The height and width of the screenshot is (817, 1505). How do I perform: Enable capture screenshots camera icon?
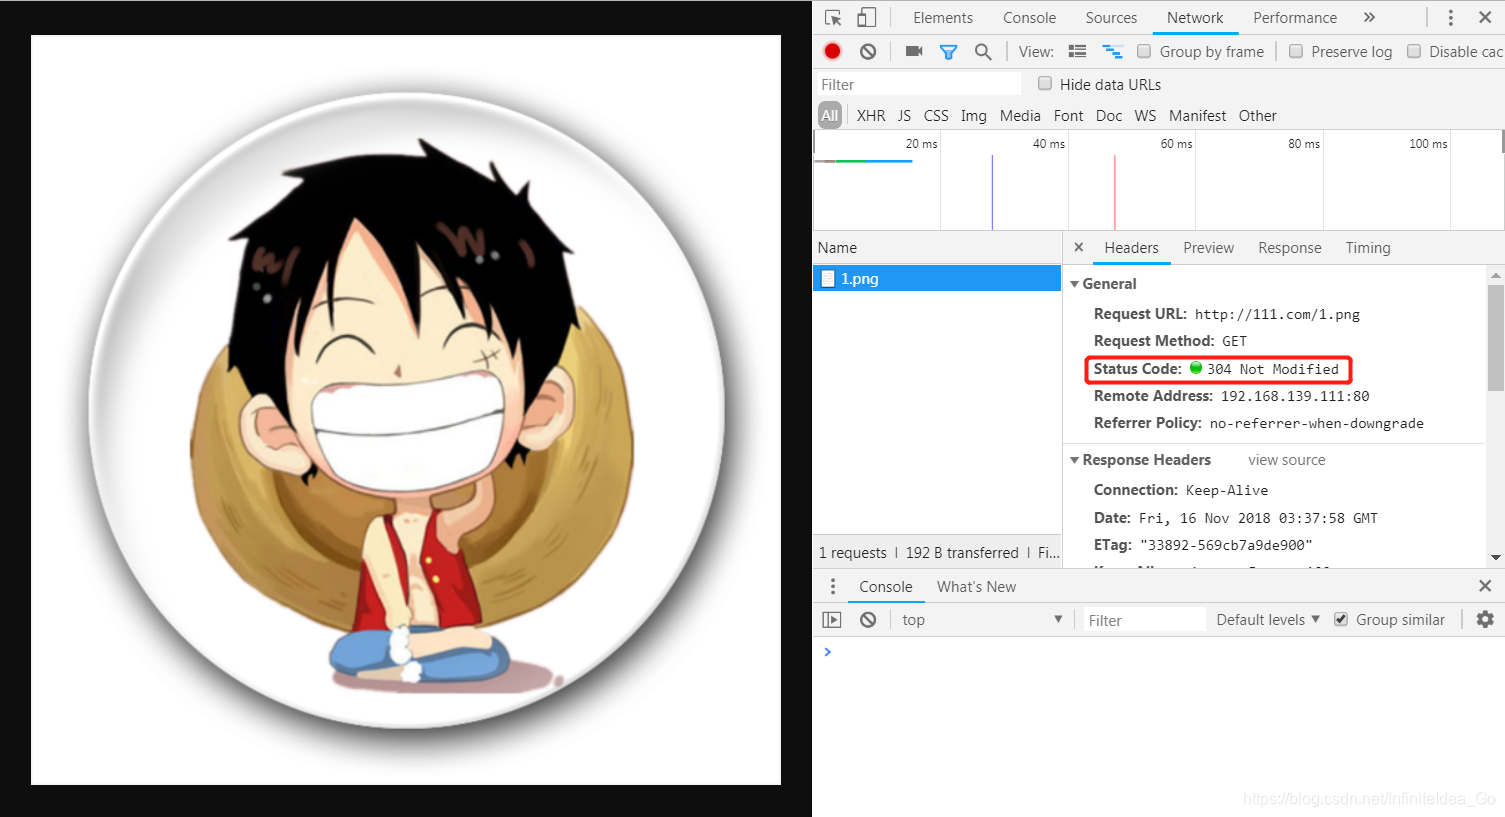tap(914, 51)
